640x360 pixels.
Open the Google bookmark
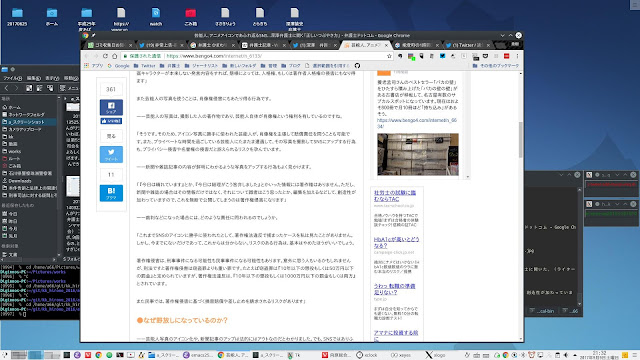pos(118,65)
